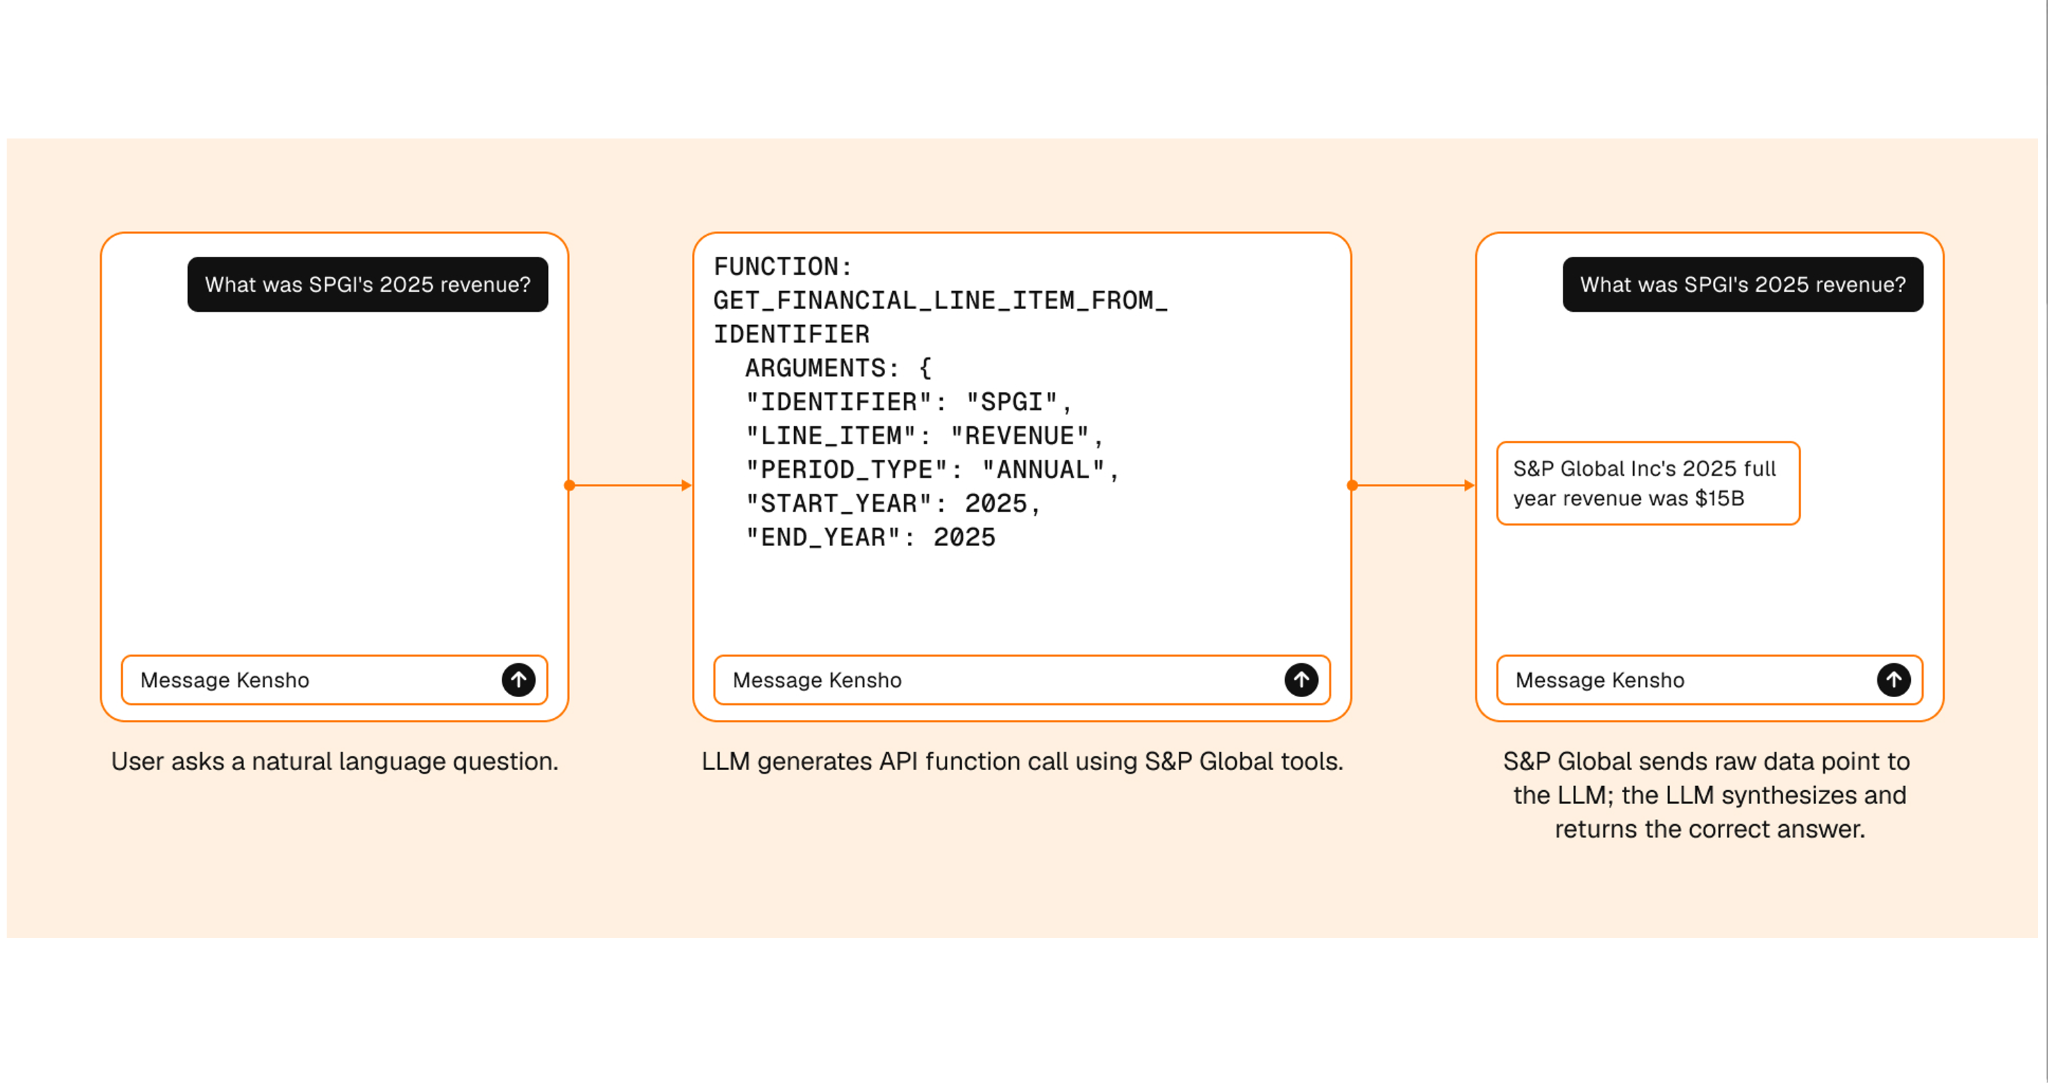Click the "ARGUMENTS: {" line
The image size is (2048, 1083).
click(x=838, y=368)
